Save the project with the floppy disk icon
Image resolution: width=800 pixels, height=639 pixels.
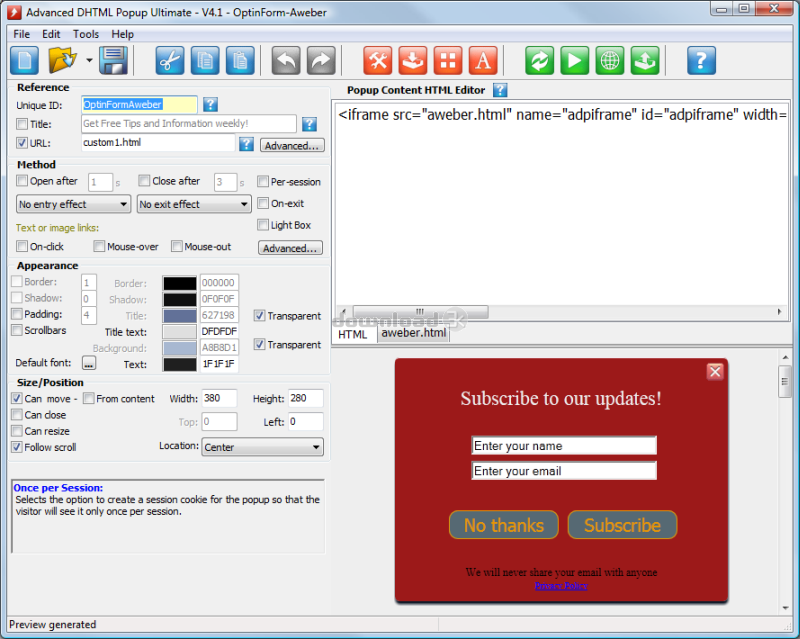113,61
